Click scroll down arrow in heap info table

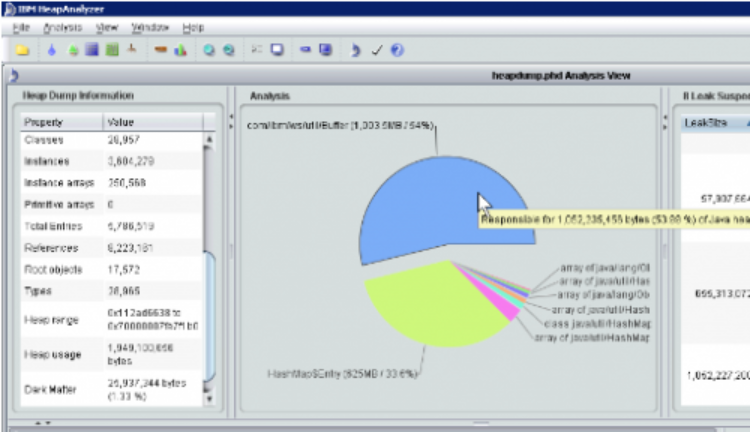209,399
